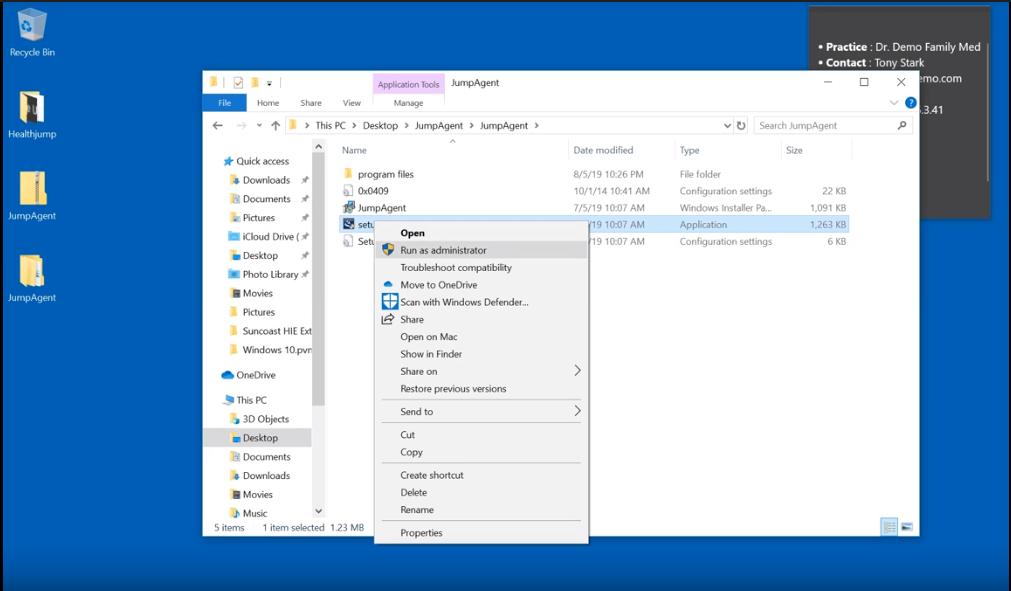Choose Create shortcut
The height and width of the screenshot is (591, 1011).
click(x=432, y=476)
